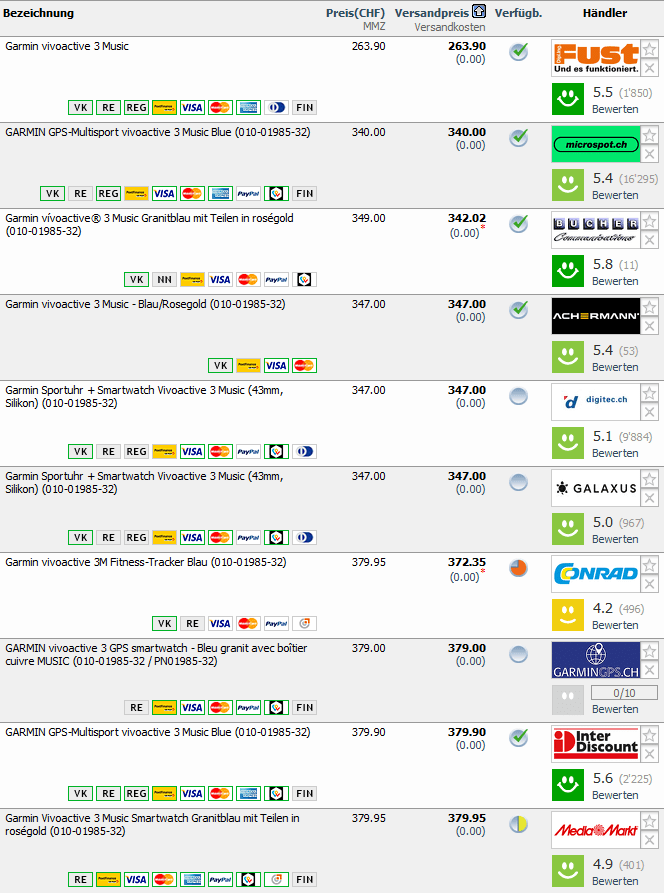Click the American Express icon in the Fust row

coord(248,108)
